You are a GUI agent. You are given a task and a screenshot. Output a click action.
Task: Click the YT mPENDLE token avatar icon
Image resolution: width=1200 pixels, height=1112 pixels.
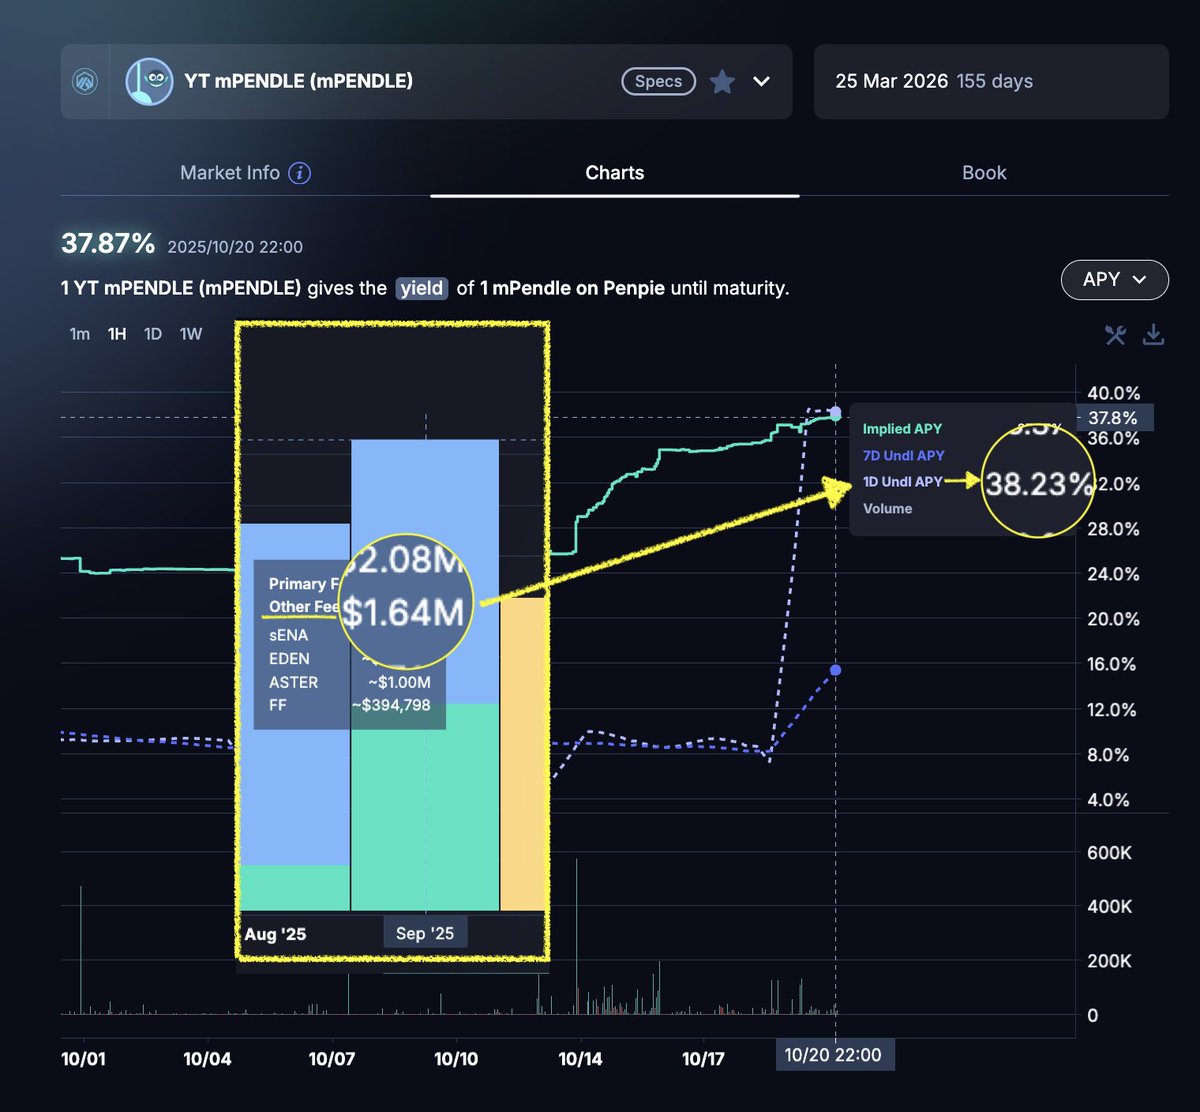point(149,82)
